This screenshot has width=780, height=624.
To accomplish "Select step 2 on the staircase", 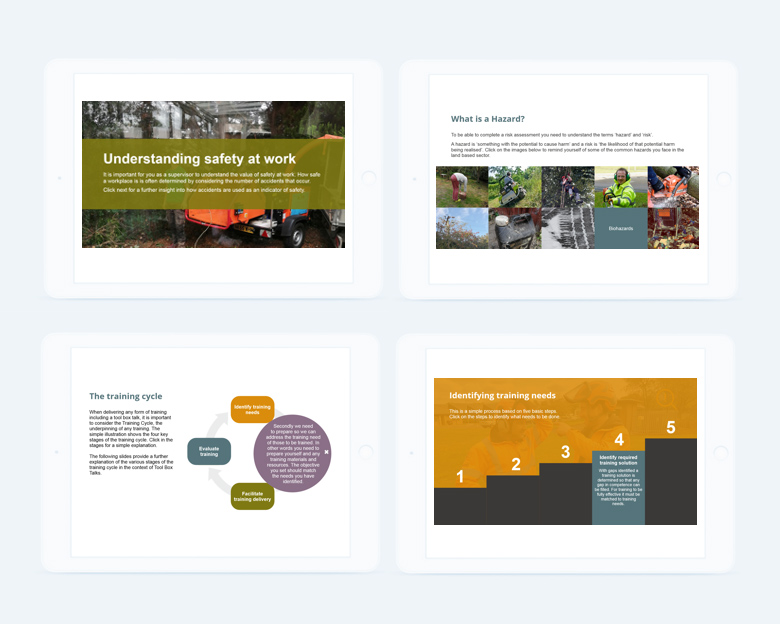I will coord(513,500).
